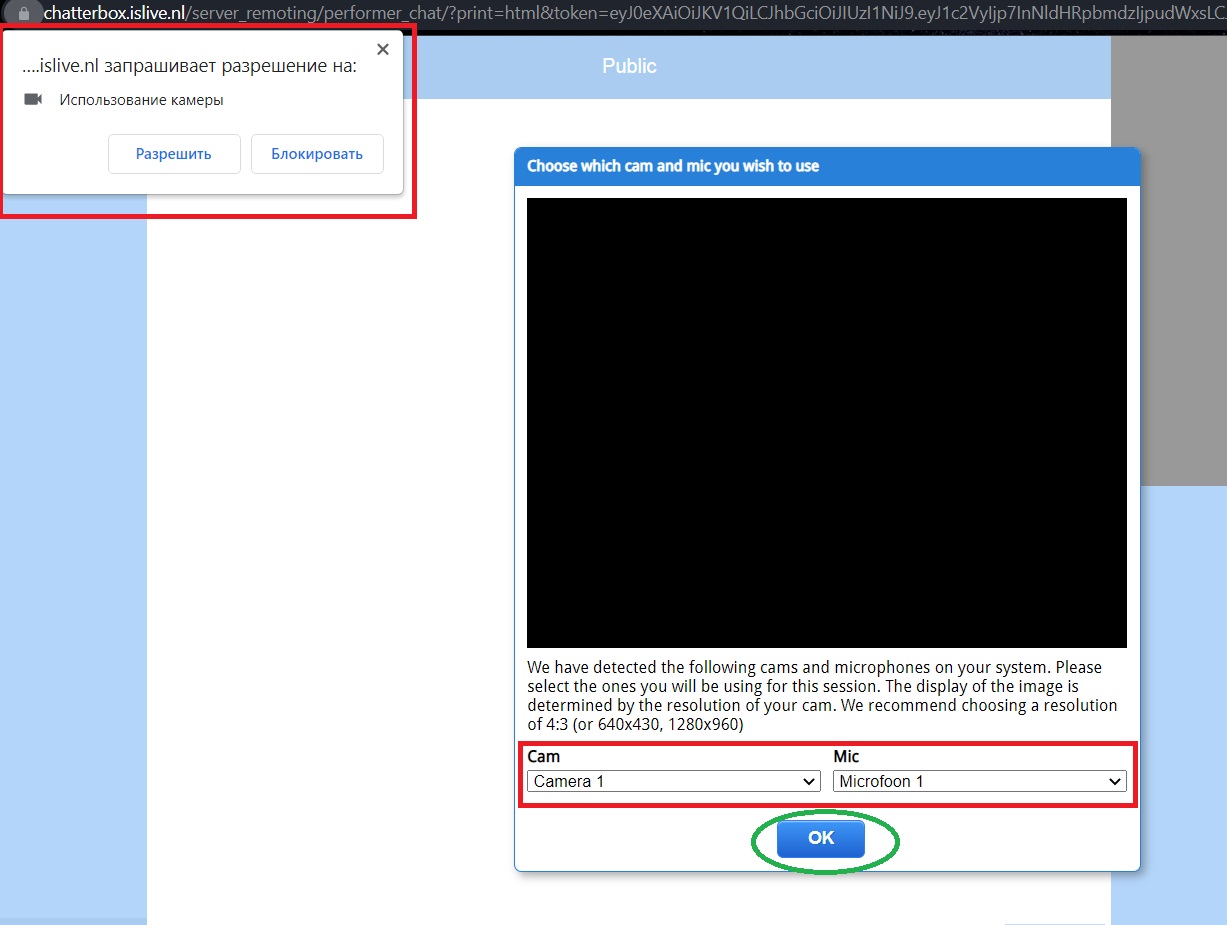Confirm device selection with OK button
The width and height of the screenshot is (1227, 925).
pos(820,838)
